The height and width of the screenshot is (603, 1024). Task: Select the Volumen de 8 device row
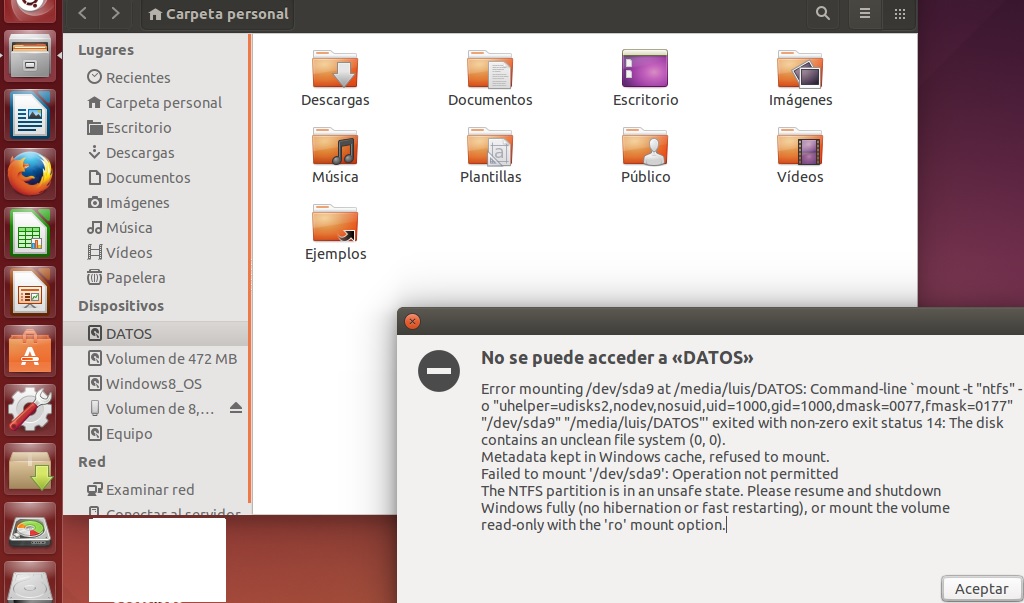[x=157, y=409]
